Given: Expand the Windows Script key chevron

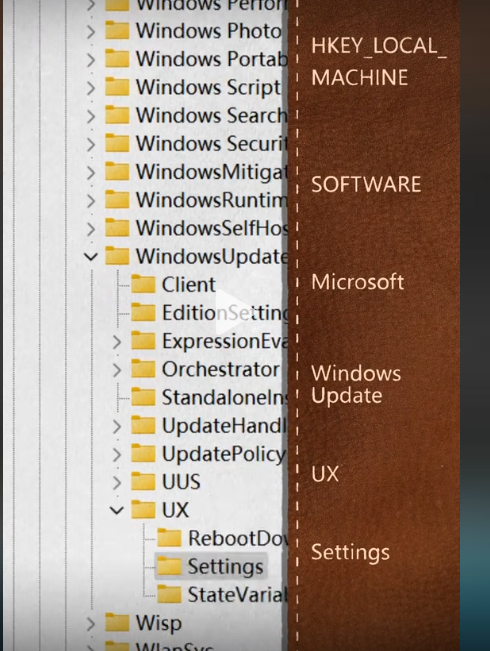Looking at the screenshot, I should (x=91, y=88).
